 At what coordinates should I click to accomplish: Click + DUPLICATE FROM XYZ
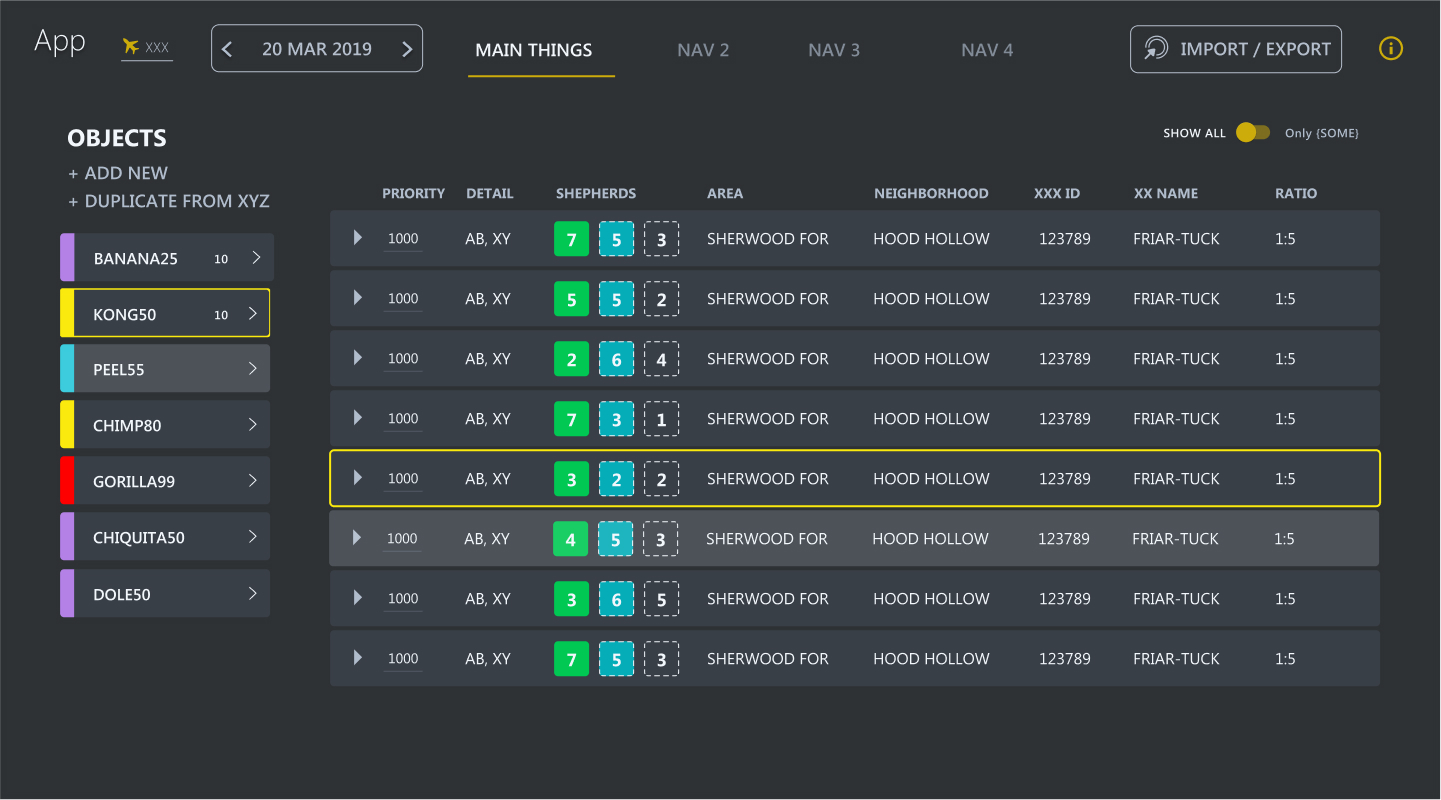tap(169, 201)
